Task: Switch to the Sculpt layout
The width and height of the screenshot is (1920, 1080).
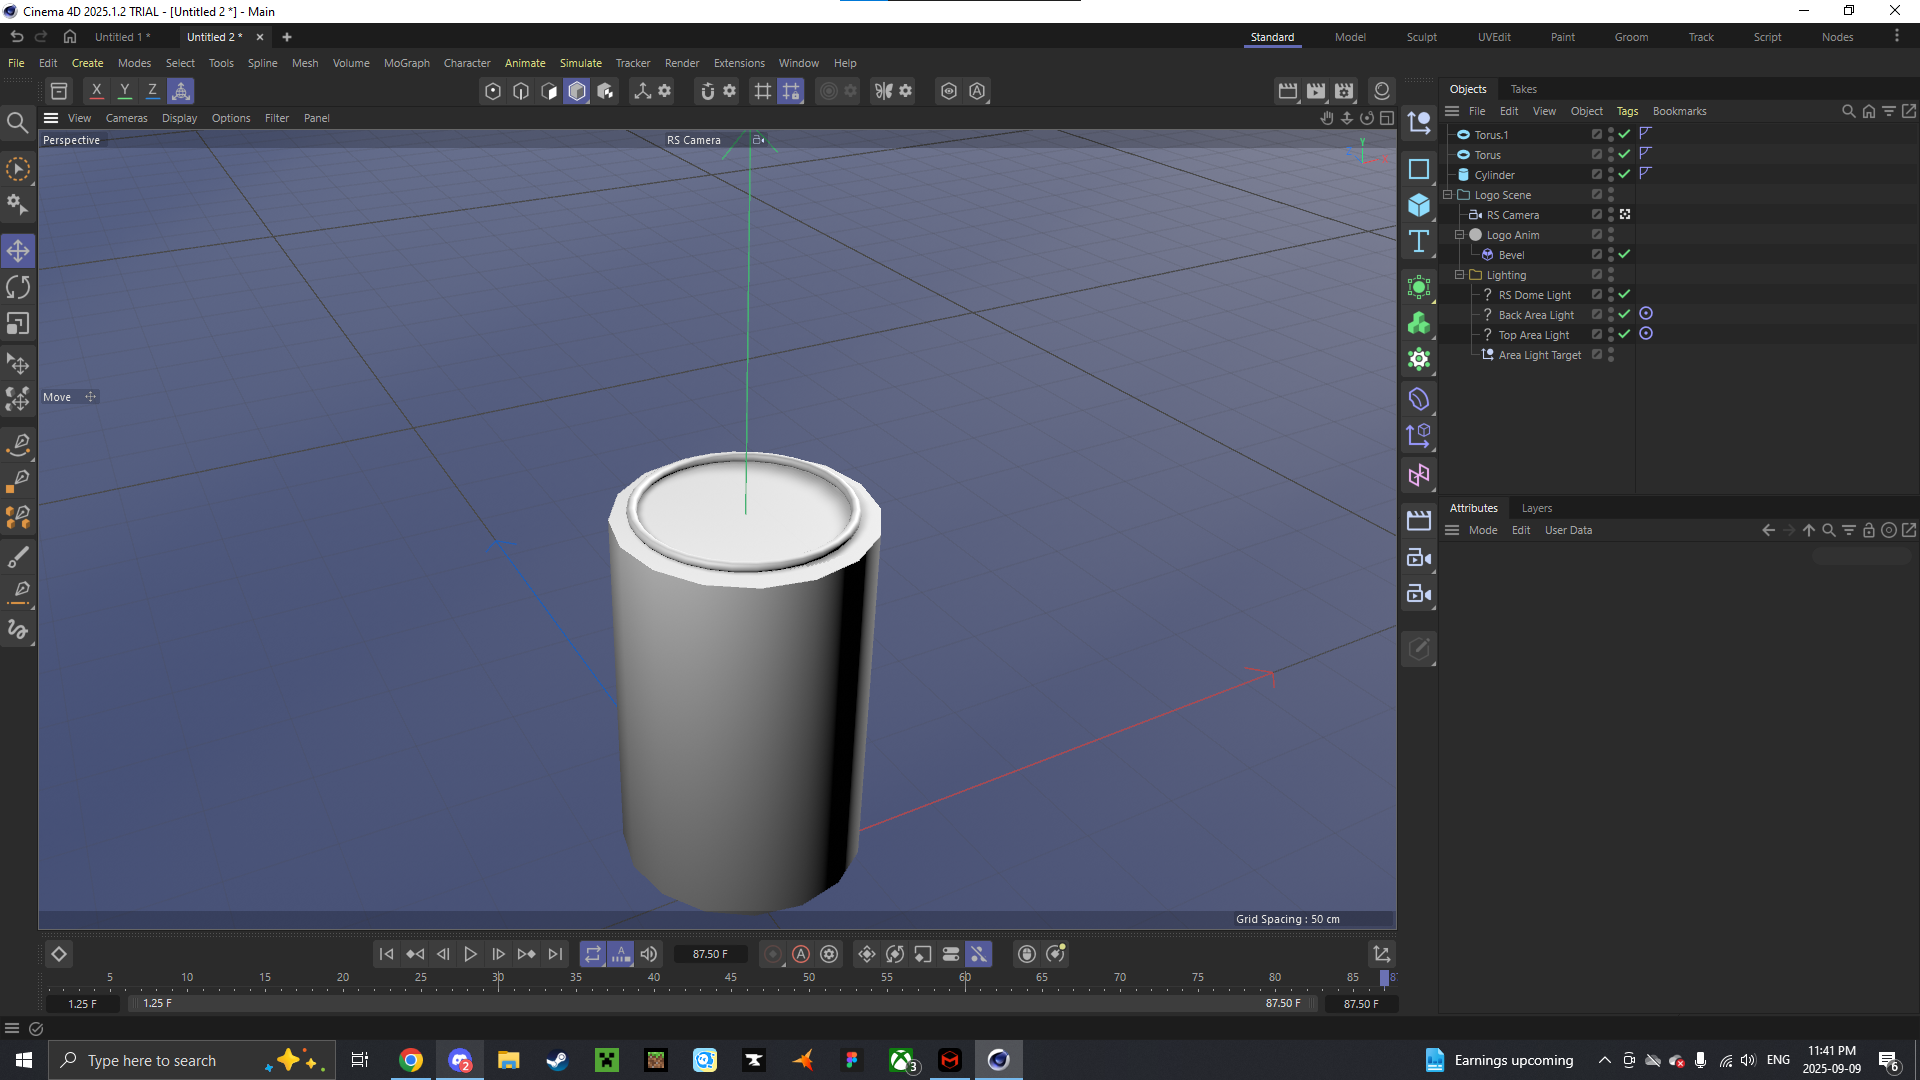Action: pos(1422,37)
